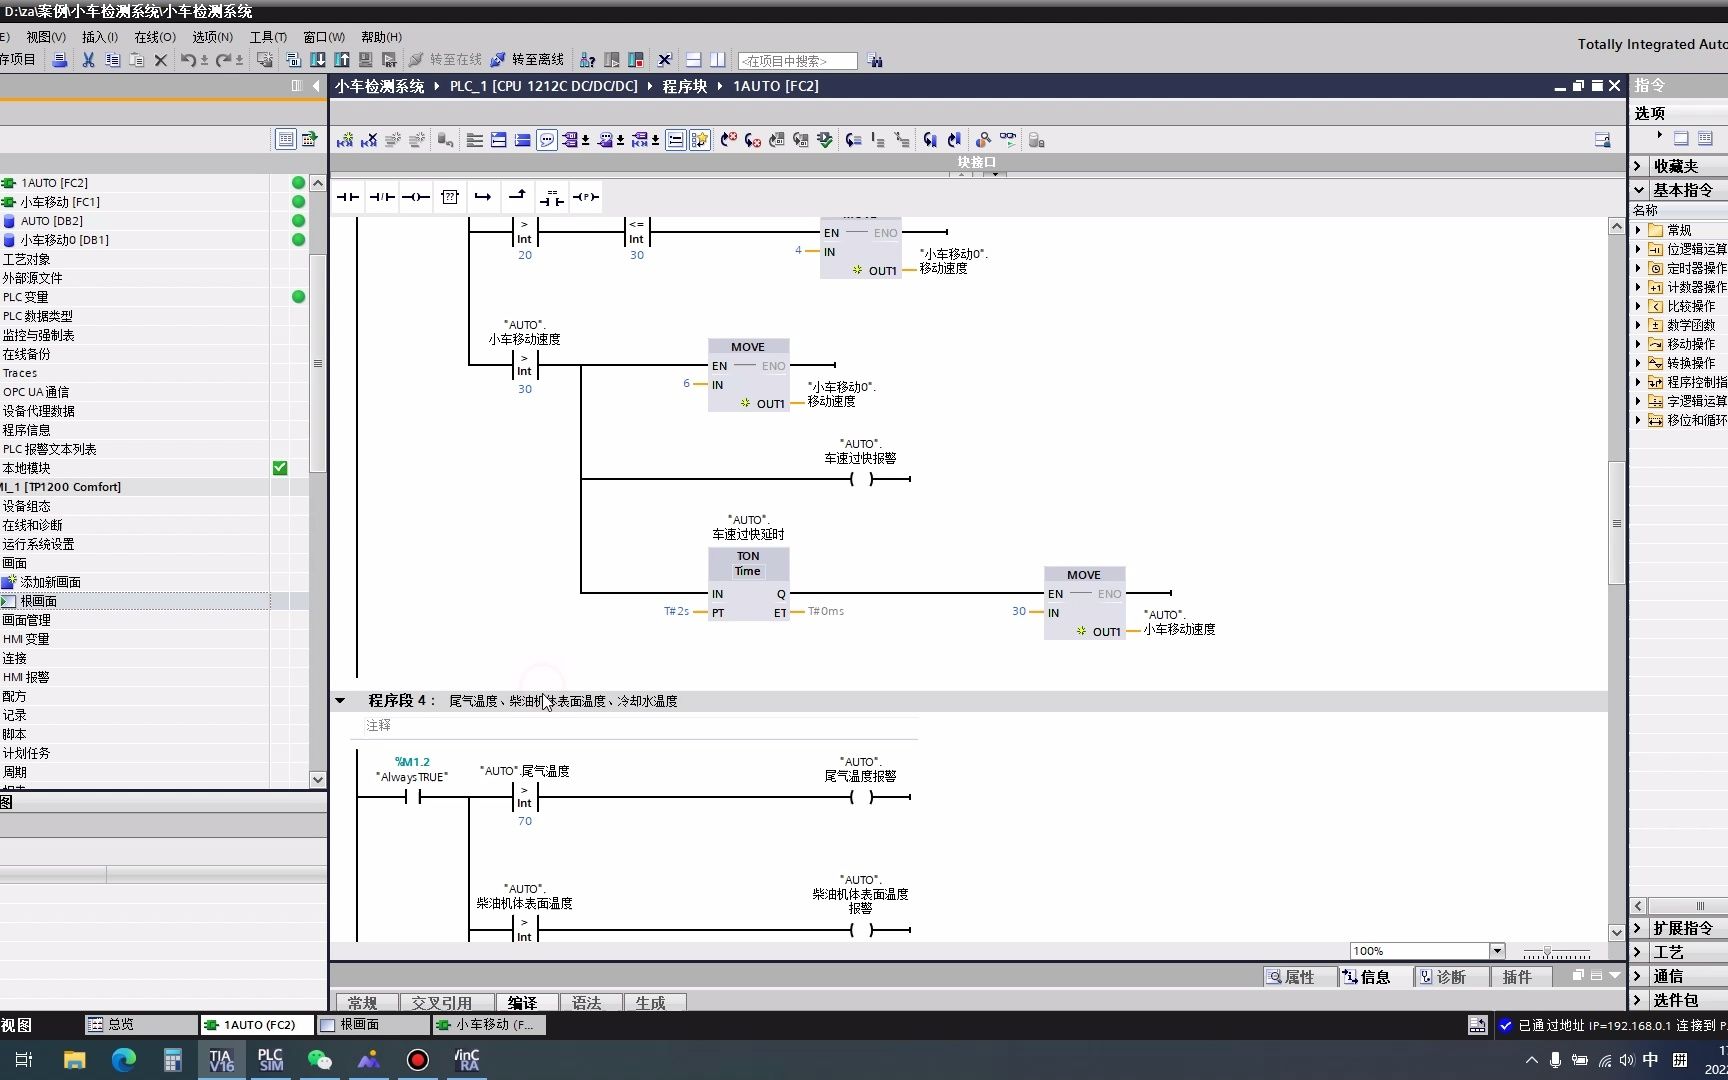Toggle the 本地模块 green checkbox
This screenshot has width=1728, height=1080.
tap(280, 468)
